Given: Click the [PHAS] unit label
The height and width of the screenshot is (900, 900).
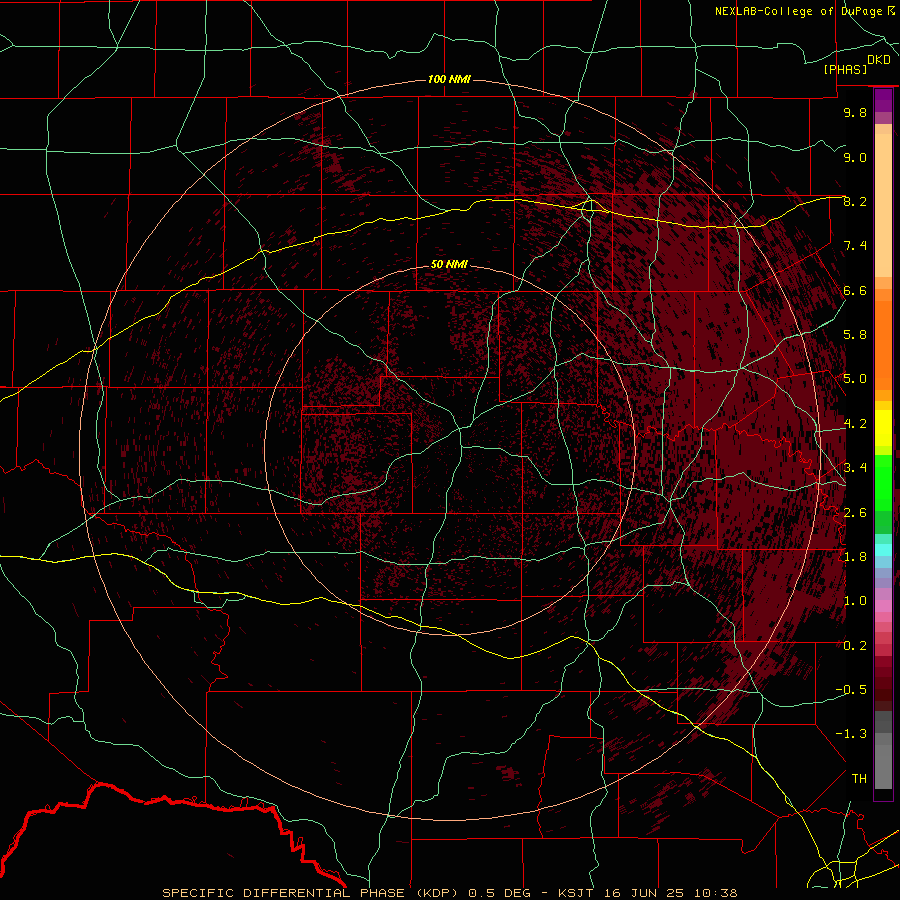Looking at the screenshot, I should tap(845, 70).
